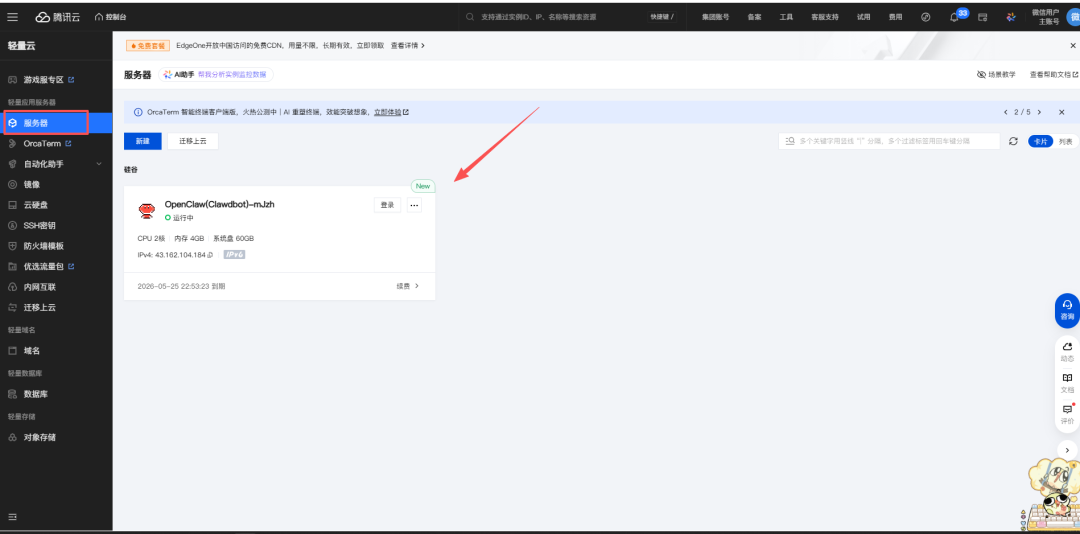Viewport: 1080px width, 534px height.
Task: Click the 腾讯云 cloud logo
Action: pos(58,17)
